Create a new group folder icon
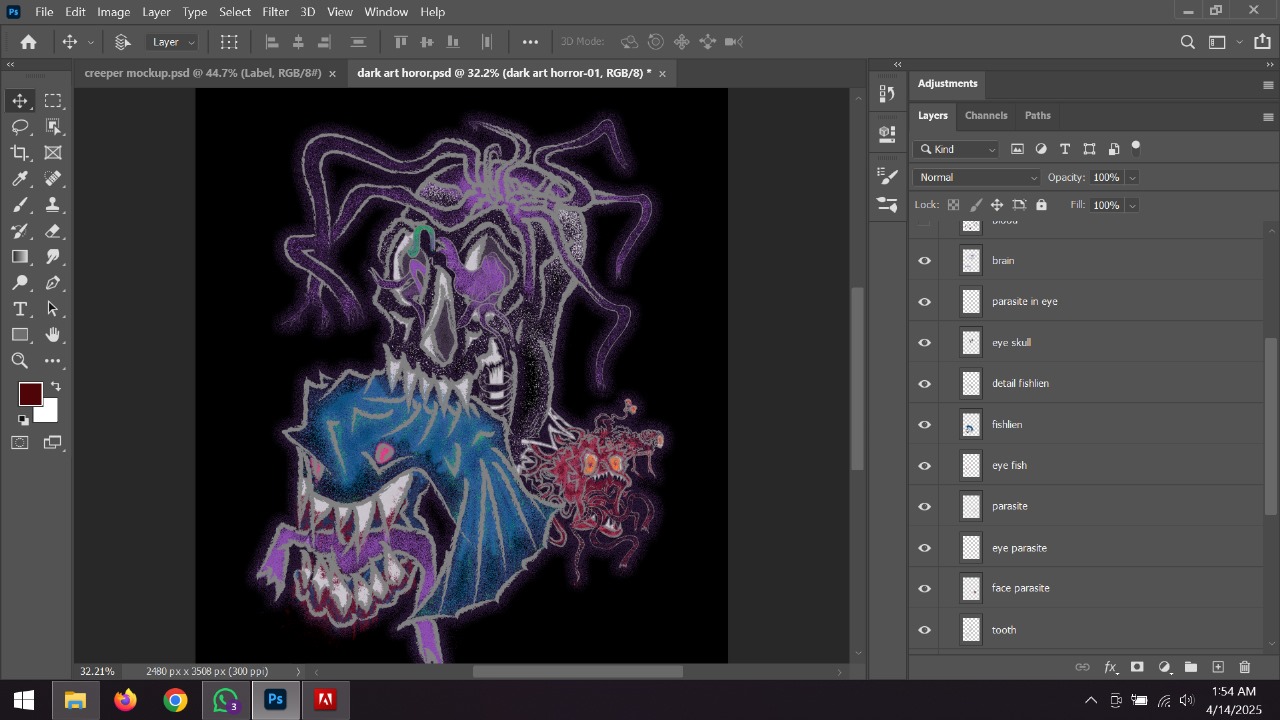 click(x=1191, y=667)
